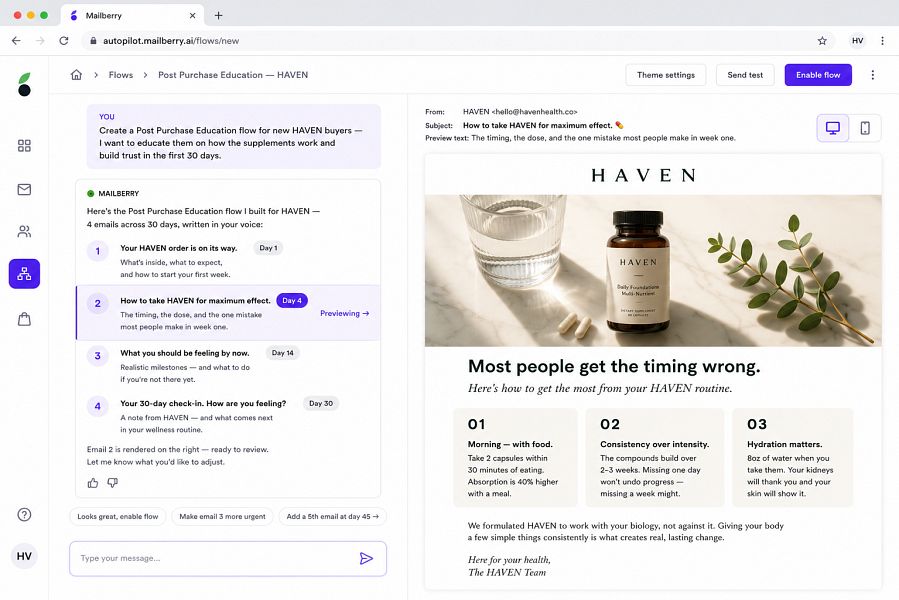Select the Flows icon in sidebar
Screen dimensions: 899x600
(x=24, y=274)
